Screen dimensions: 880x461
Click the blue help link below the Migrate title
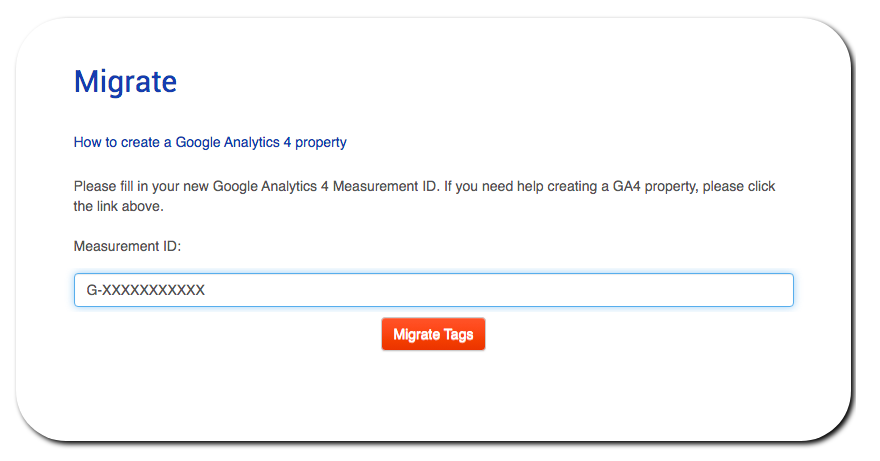pos(210,142)
